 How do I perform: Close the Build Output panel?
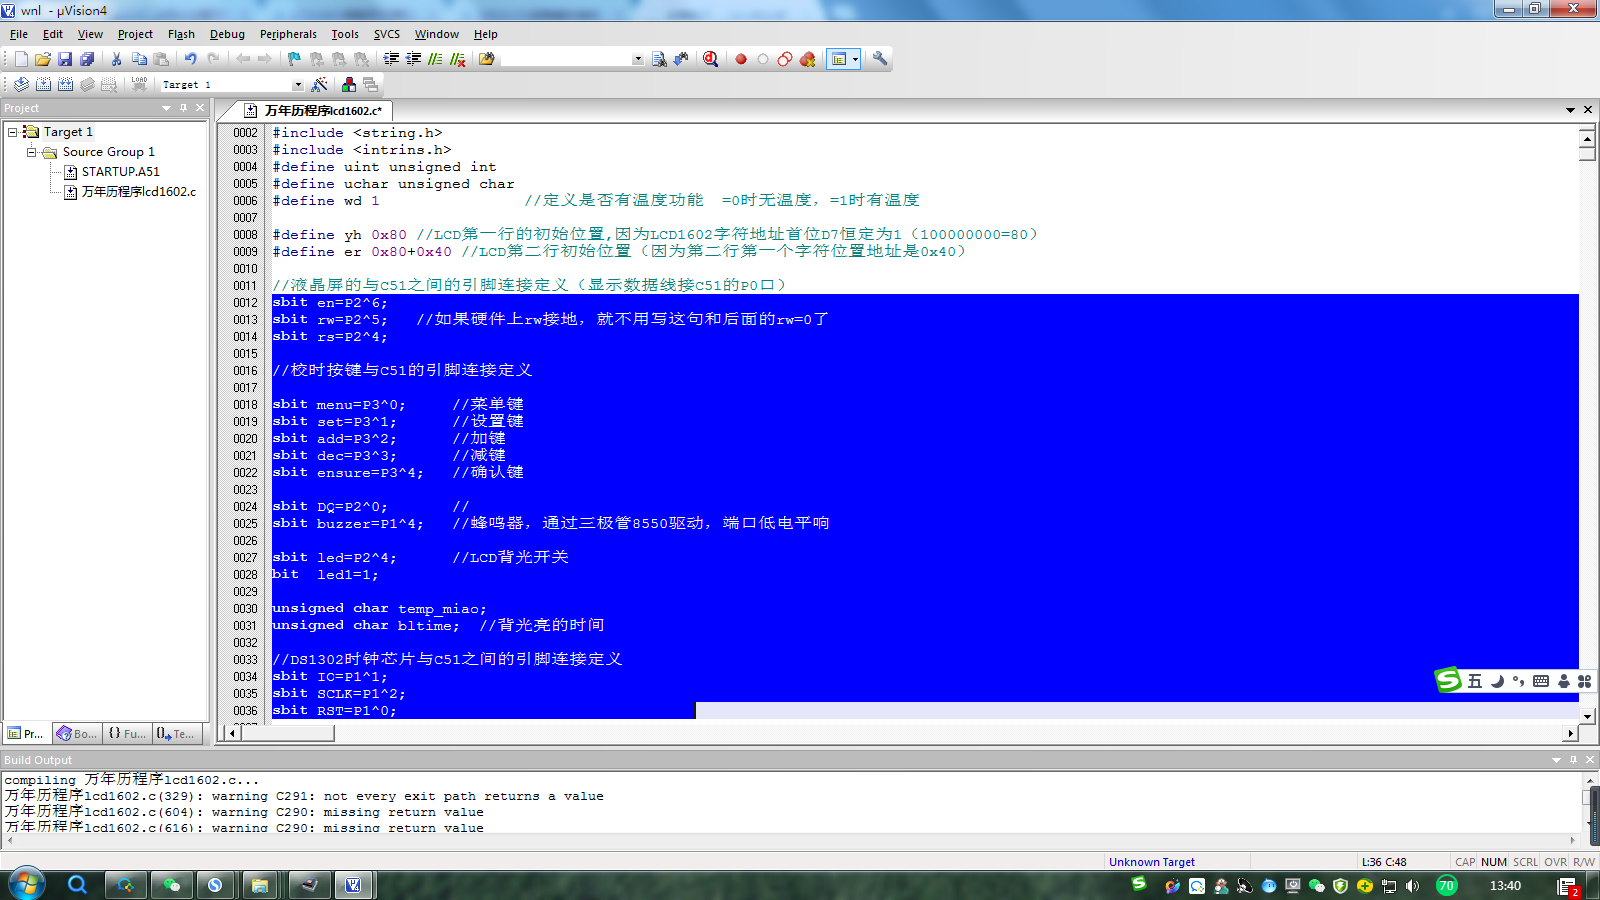pyautogui.click(x=1590, y=759)
